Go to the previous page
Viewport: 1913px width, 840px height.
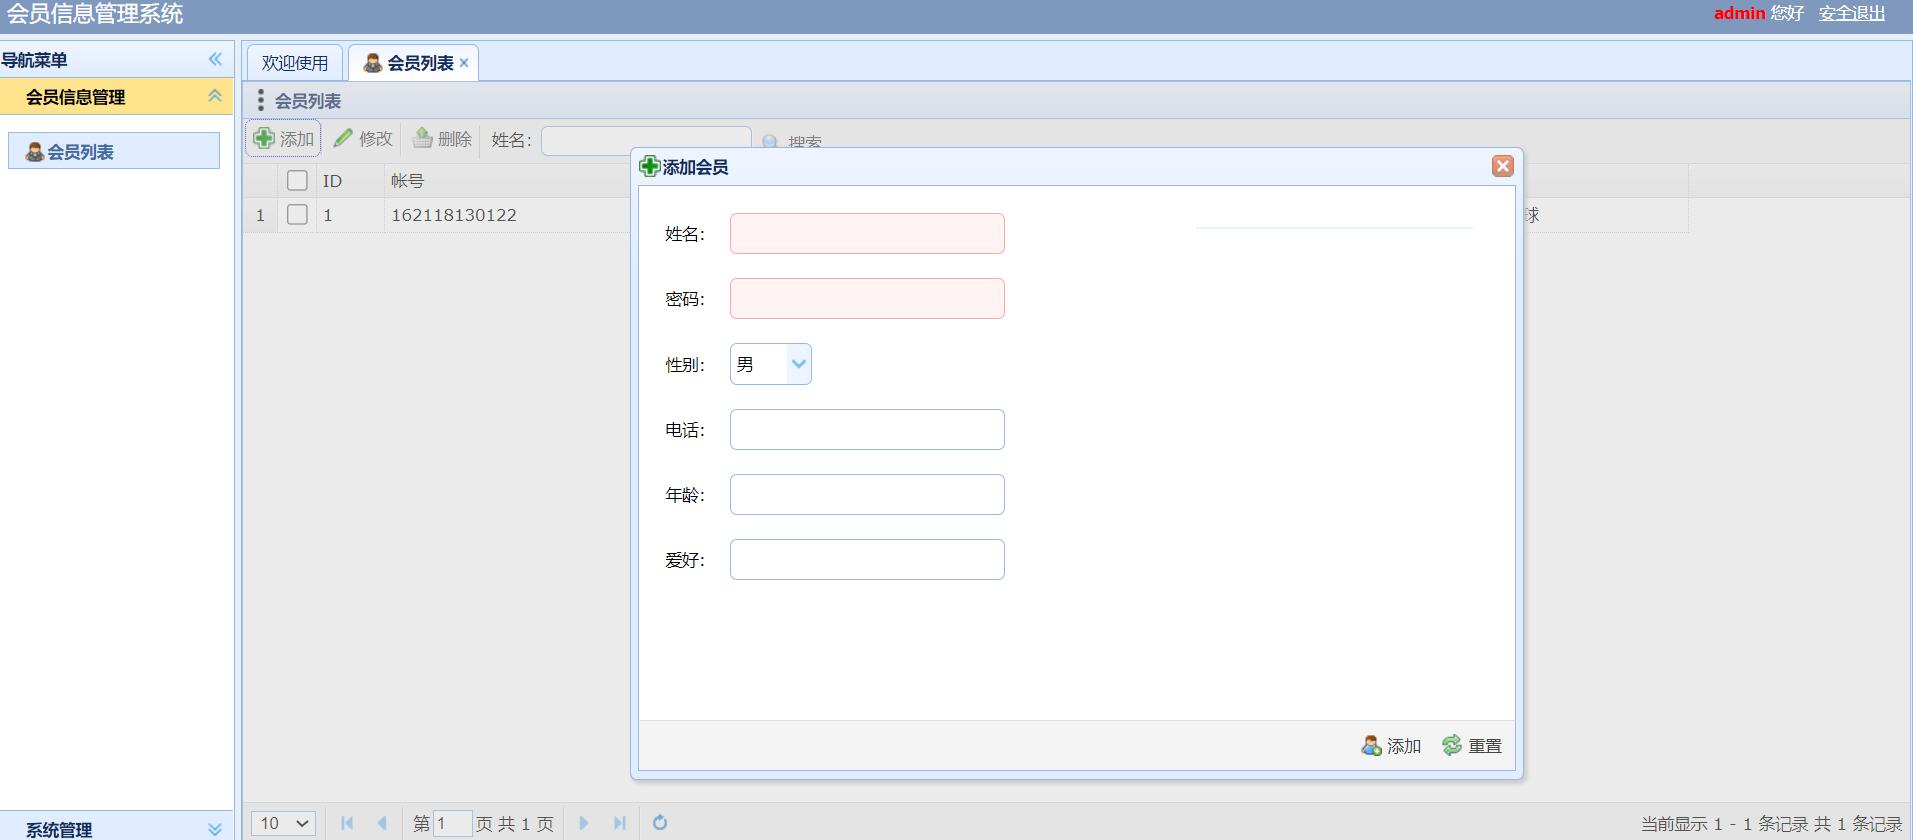(382, 823)
